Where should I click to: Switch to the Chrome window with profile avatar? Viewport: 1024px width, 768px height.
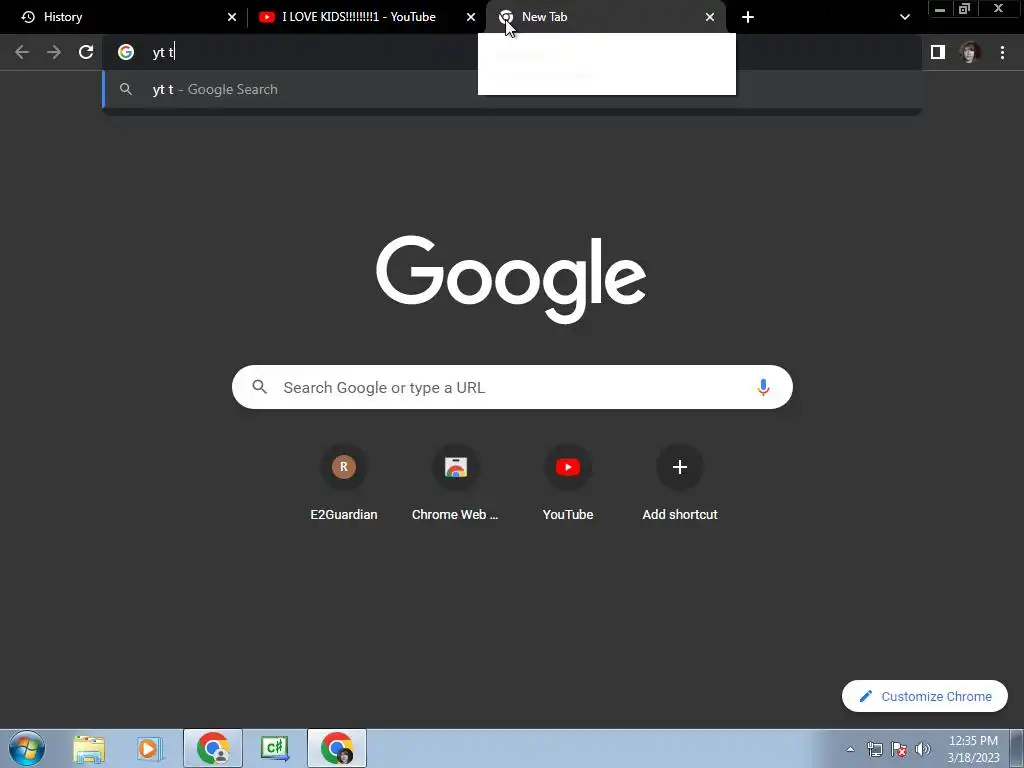337,748
